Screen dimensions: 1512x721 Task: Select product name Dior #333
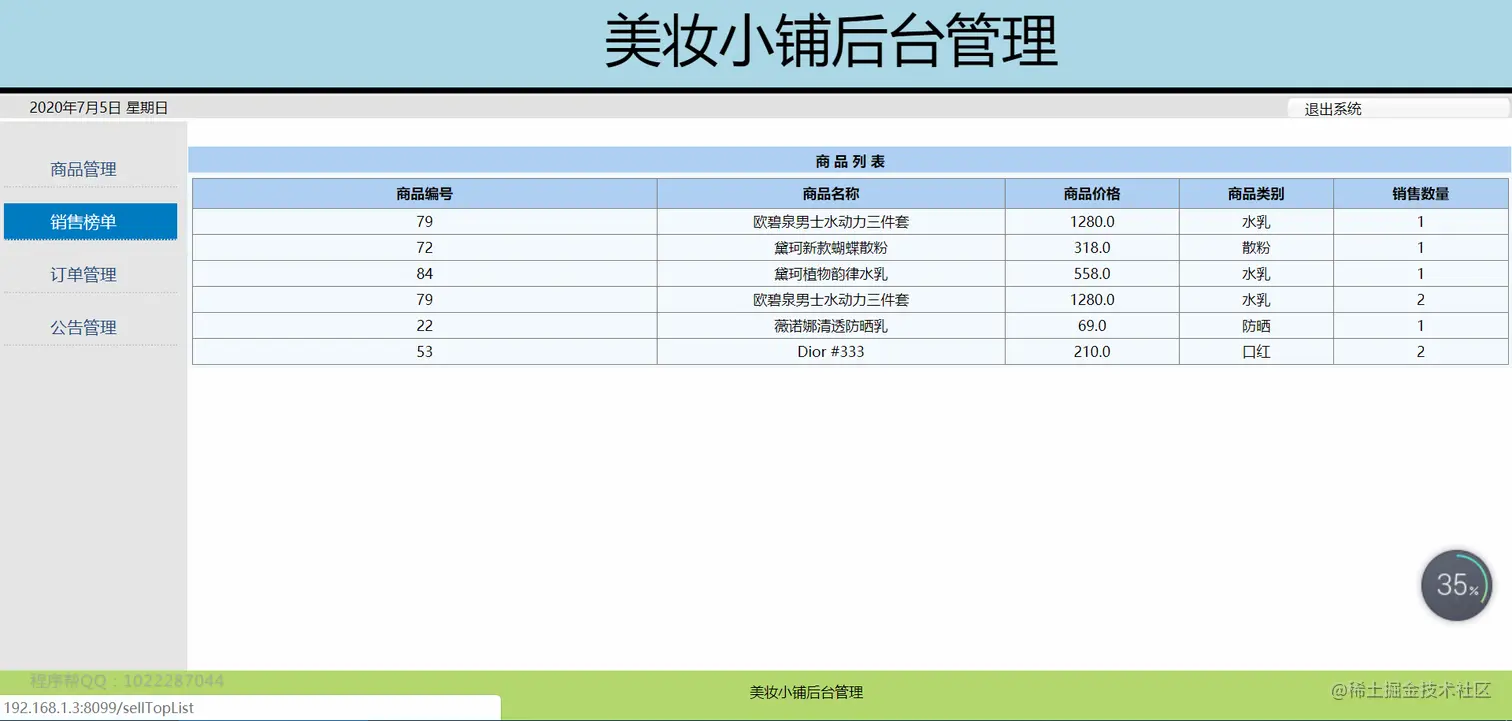pos(831,352)
